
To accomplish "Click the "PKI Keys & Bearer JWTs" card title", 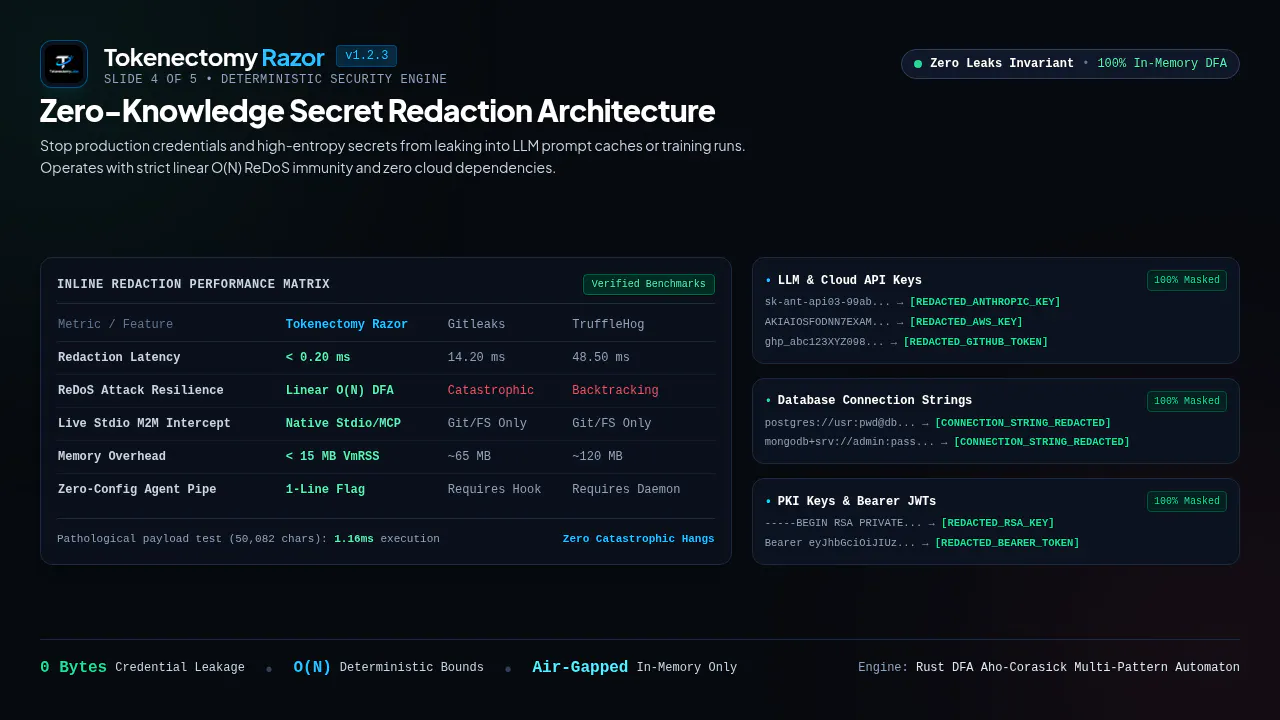I will point(857,502).
